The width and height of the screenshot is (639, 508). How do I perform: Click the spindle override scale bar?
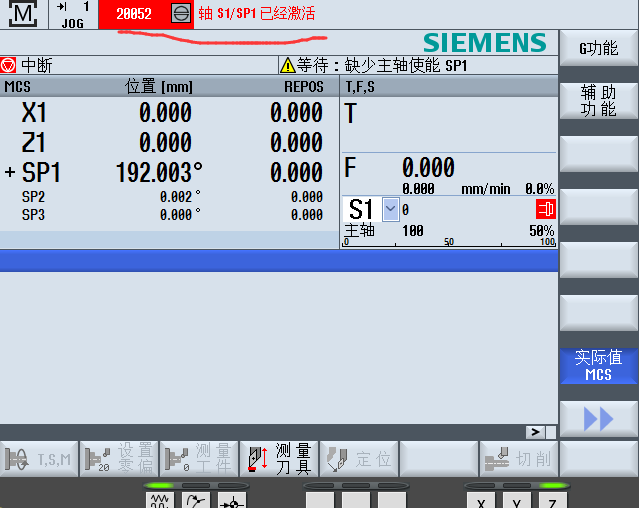coord(449,242)
